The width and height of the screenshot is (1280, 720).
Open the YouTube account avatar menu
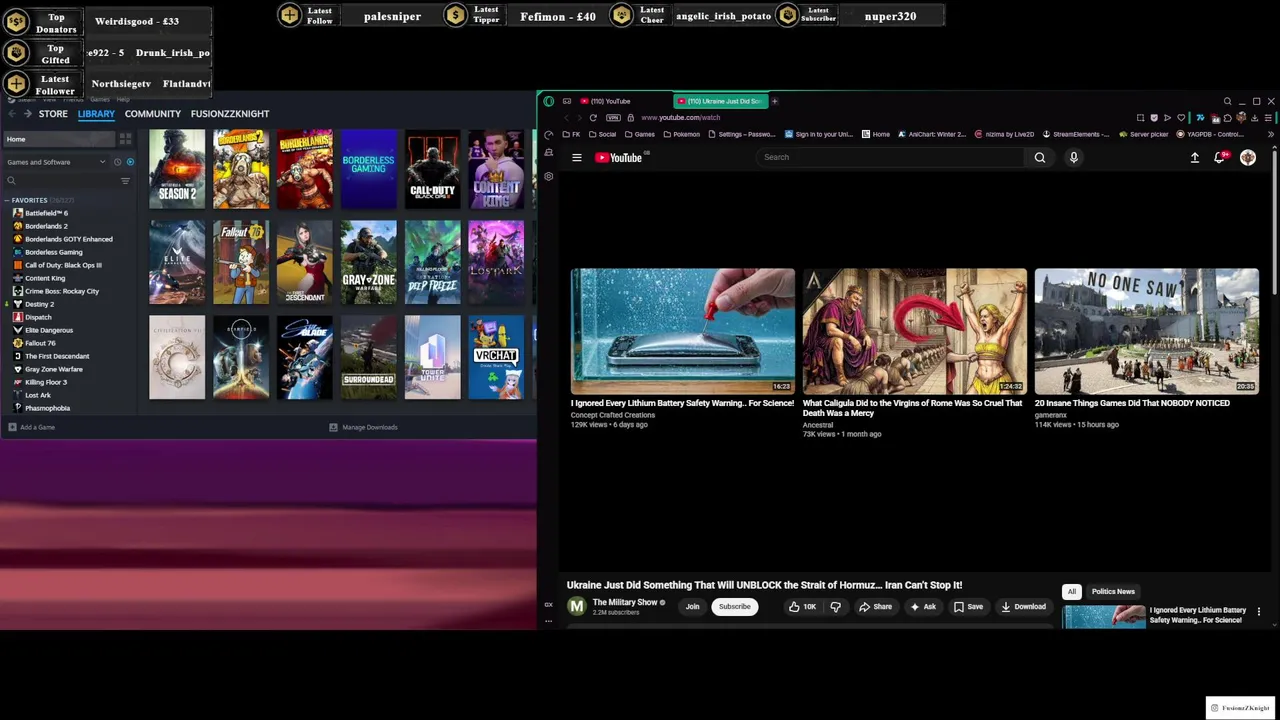click(x=1248, y=157)
